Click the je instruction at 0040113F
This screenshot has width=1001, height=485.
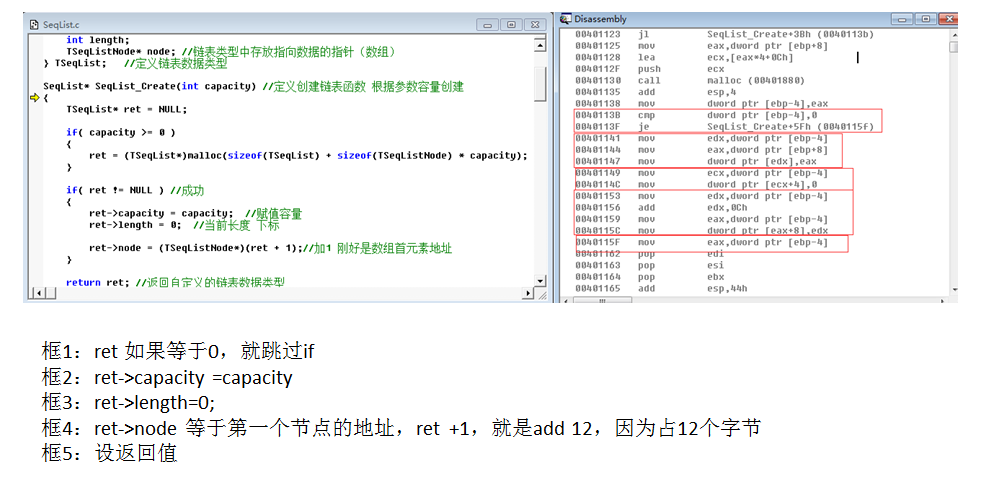coord(725,127)
